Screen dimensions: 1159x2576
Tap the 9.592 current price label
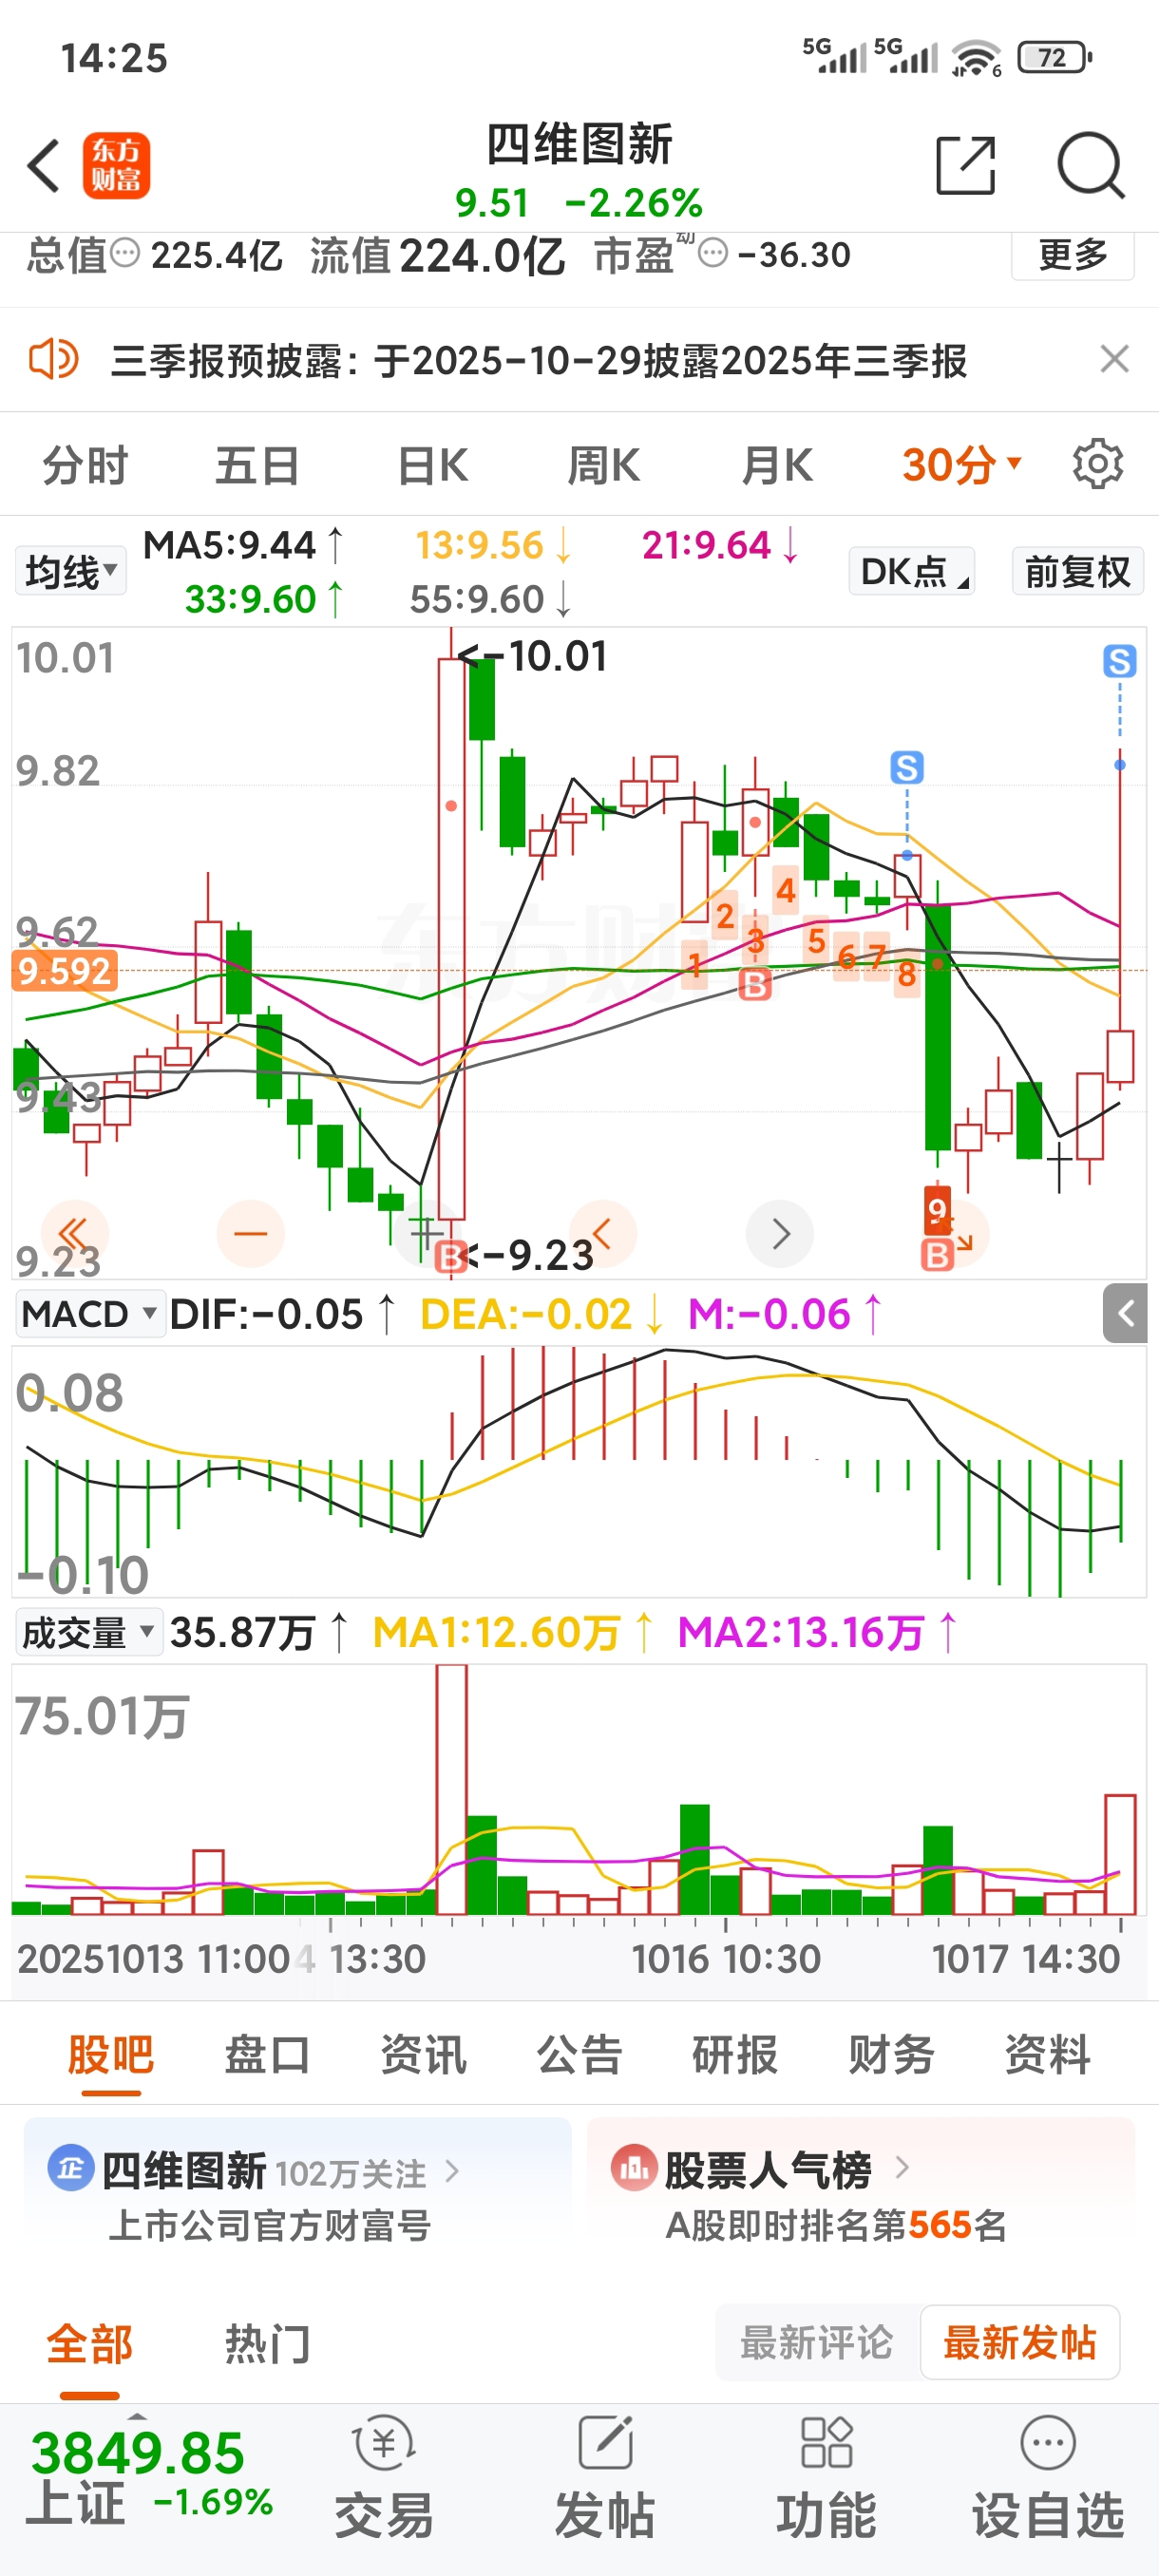tap(64, 971)
